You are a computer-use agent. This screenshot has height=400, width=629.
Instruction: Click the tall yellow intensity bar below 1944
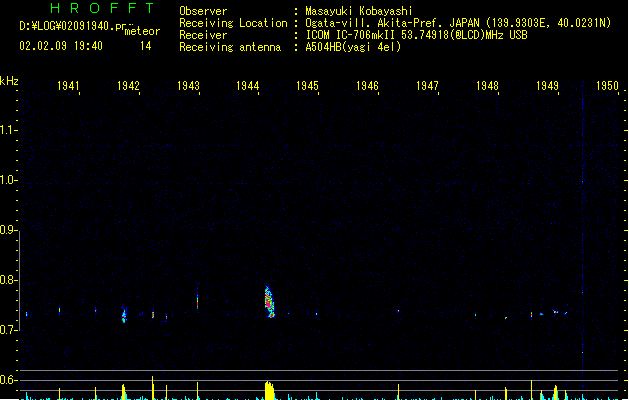270,390
